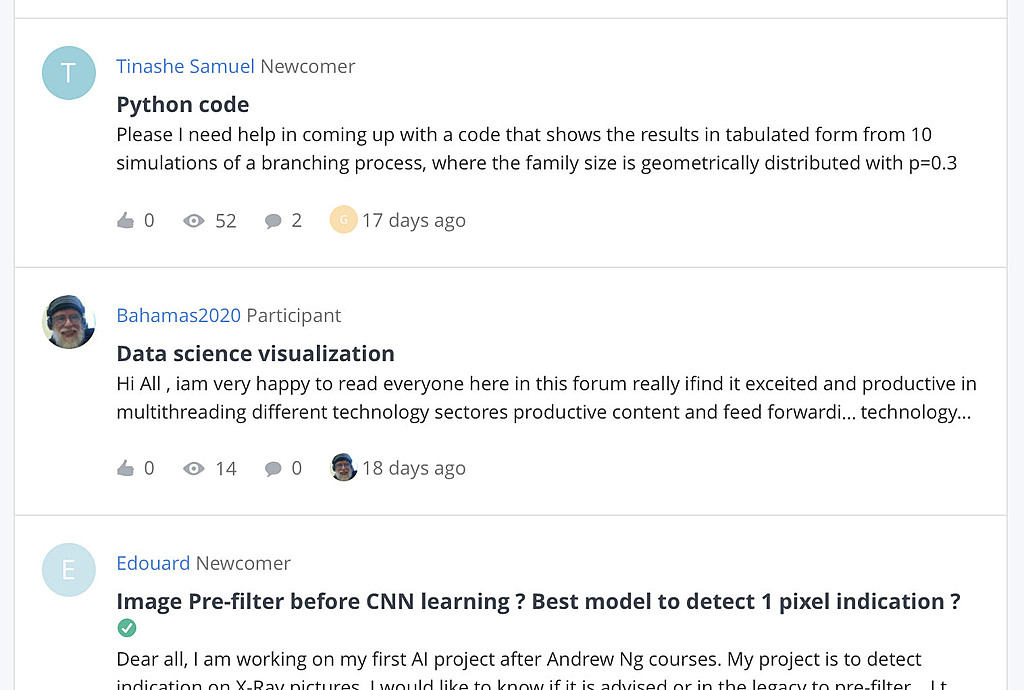Click Edouard's letter E avatar
The width and height of the screenshot is (1024, 690).
coord(69,570)
